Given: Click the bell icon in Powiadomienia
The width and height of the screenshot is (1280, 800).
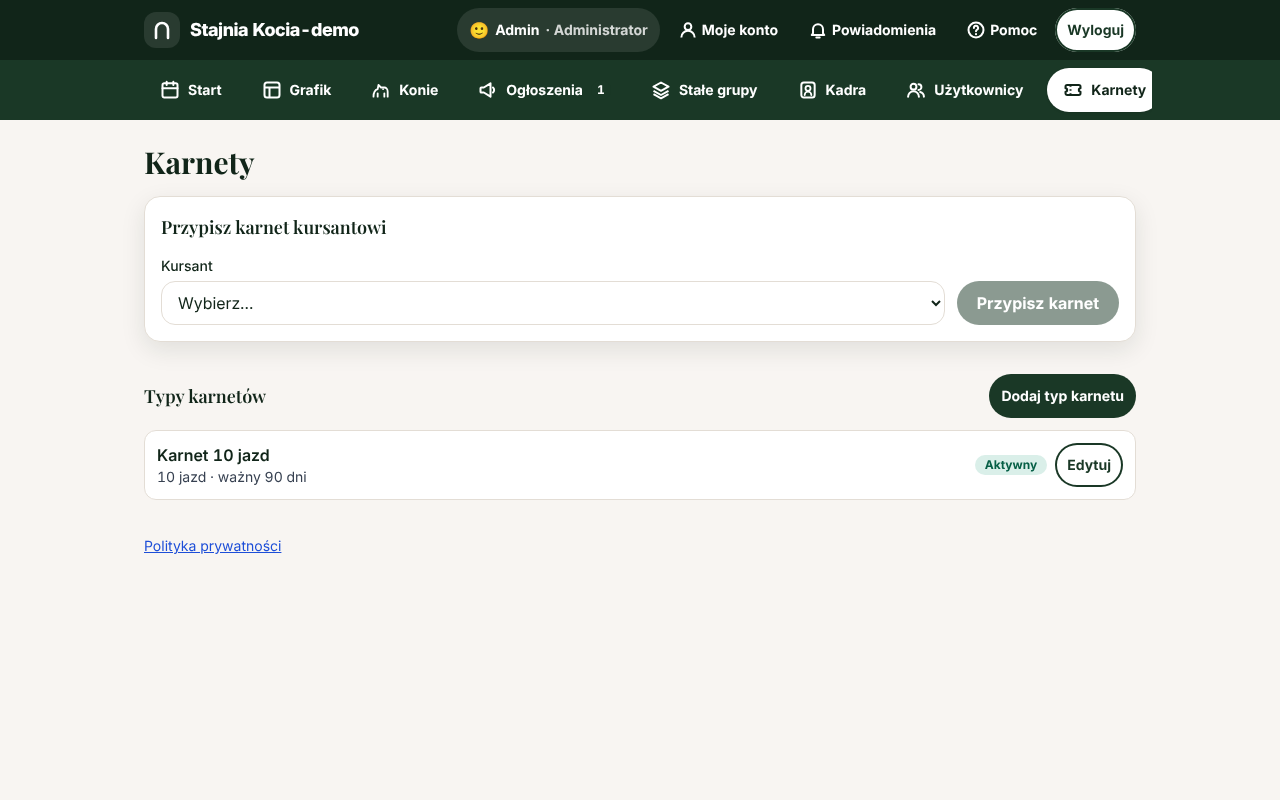Looking at the screenshot, I should tap(817, 30).
